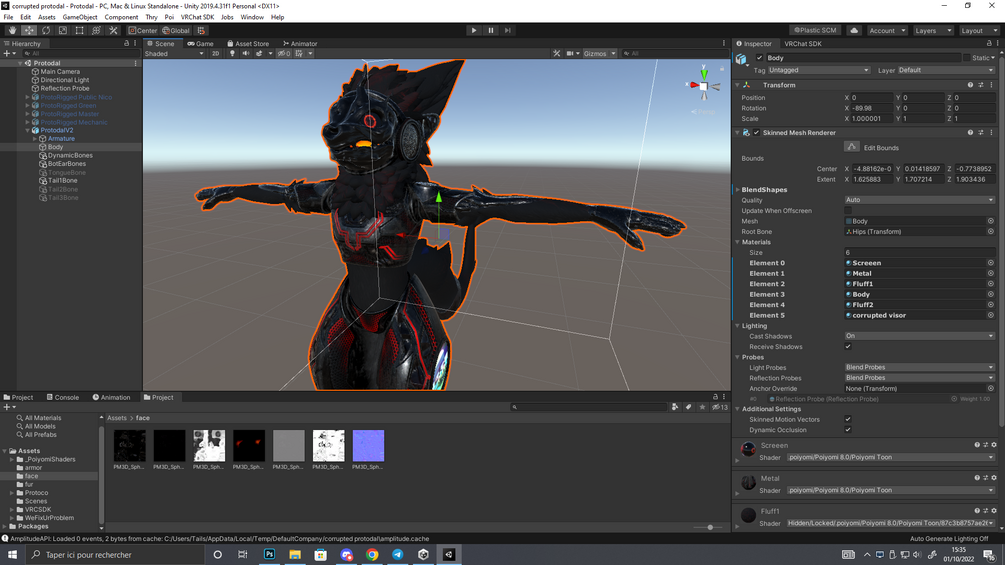Open the Transform component settings menu
Image resolution: width=1005 pixels, height=565 pixels.
[x=992, y=85]
